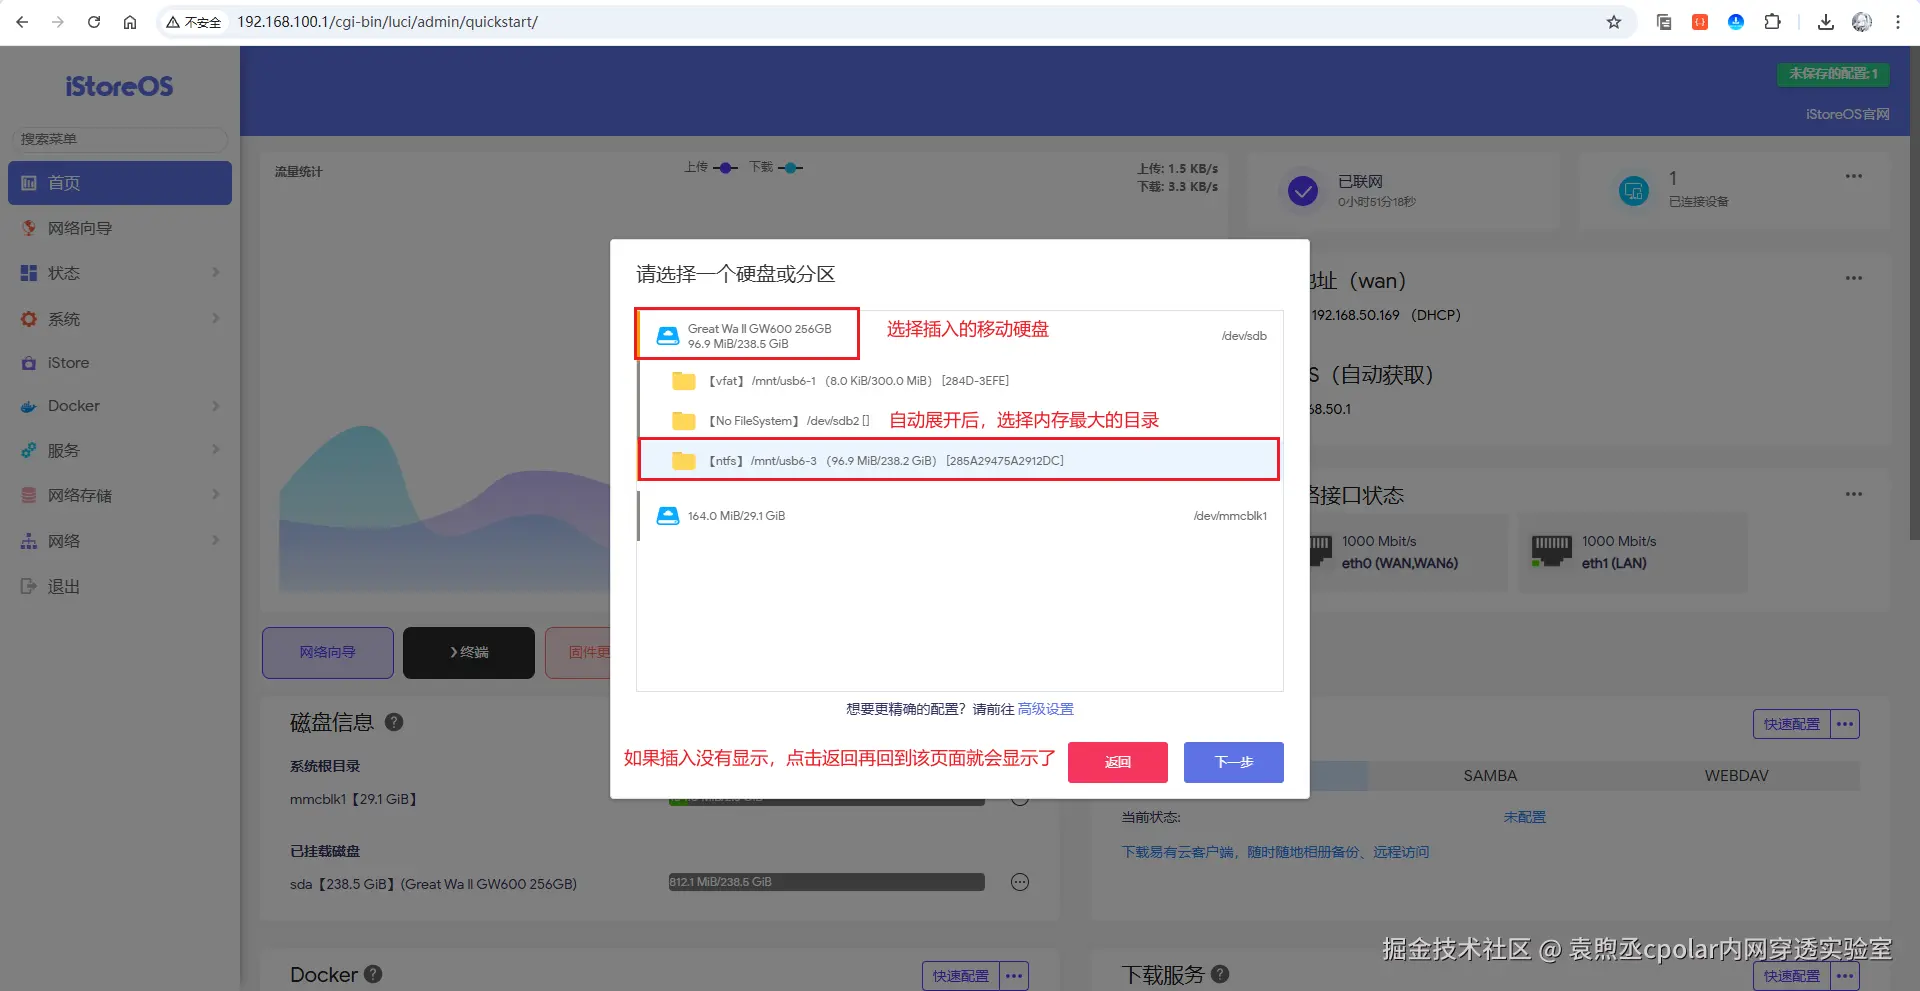Open the browser three-dot menu
The width and height of the screenshot is (1920, 991).
[x=1898, y=22]
